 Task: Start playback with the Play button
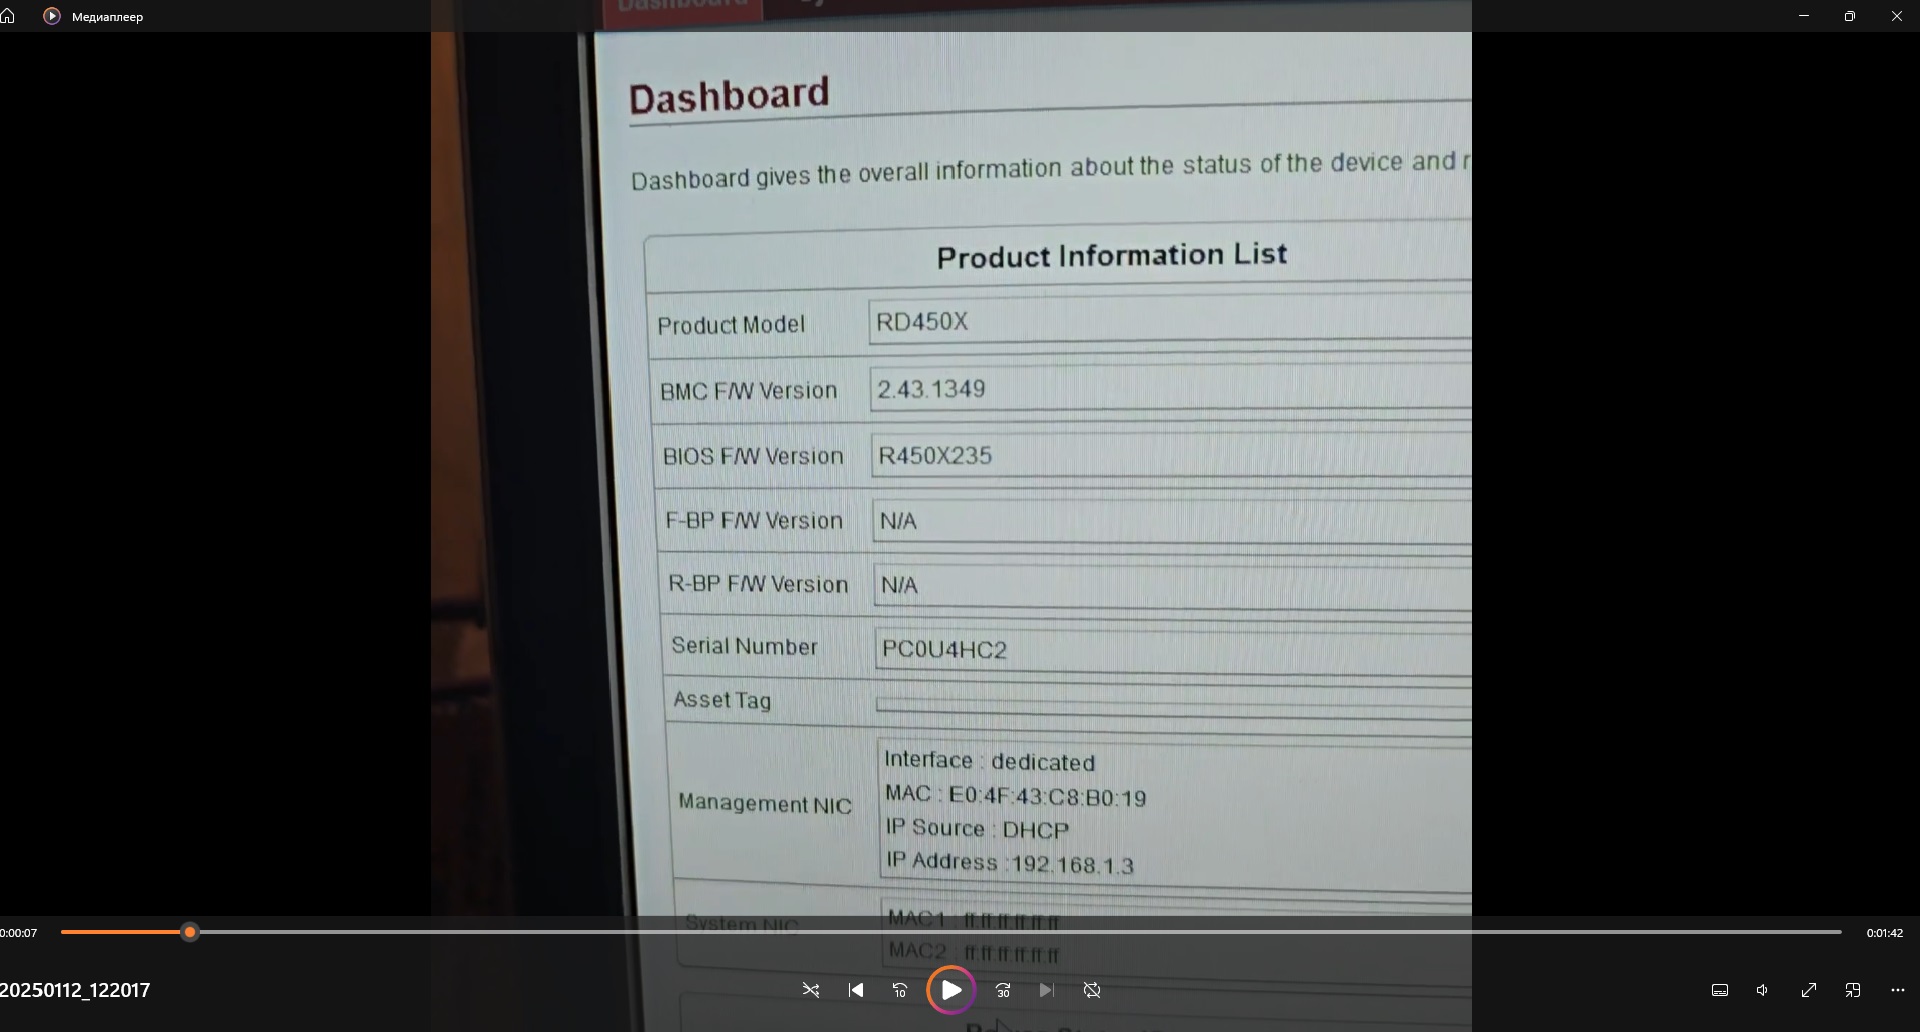[x=951, y=990]
